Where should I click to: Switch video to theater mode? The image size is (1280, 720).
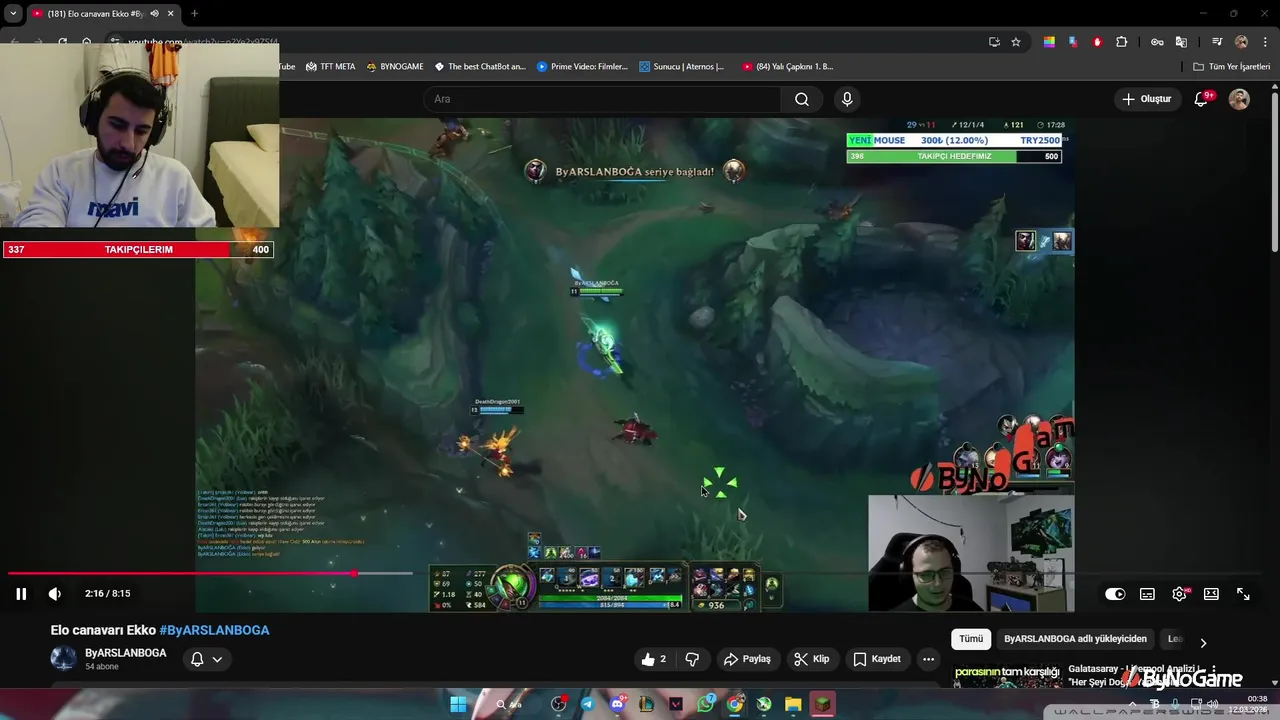click(1211, 594)
